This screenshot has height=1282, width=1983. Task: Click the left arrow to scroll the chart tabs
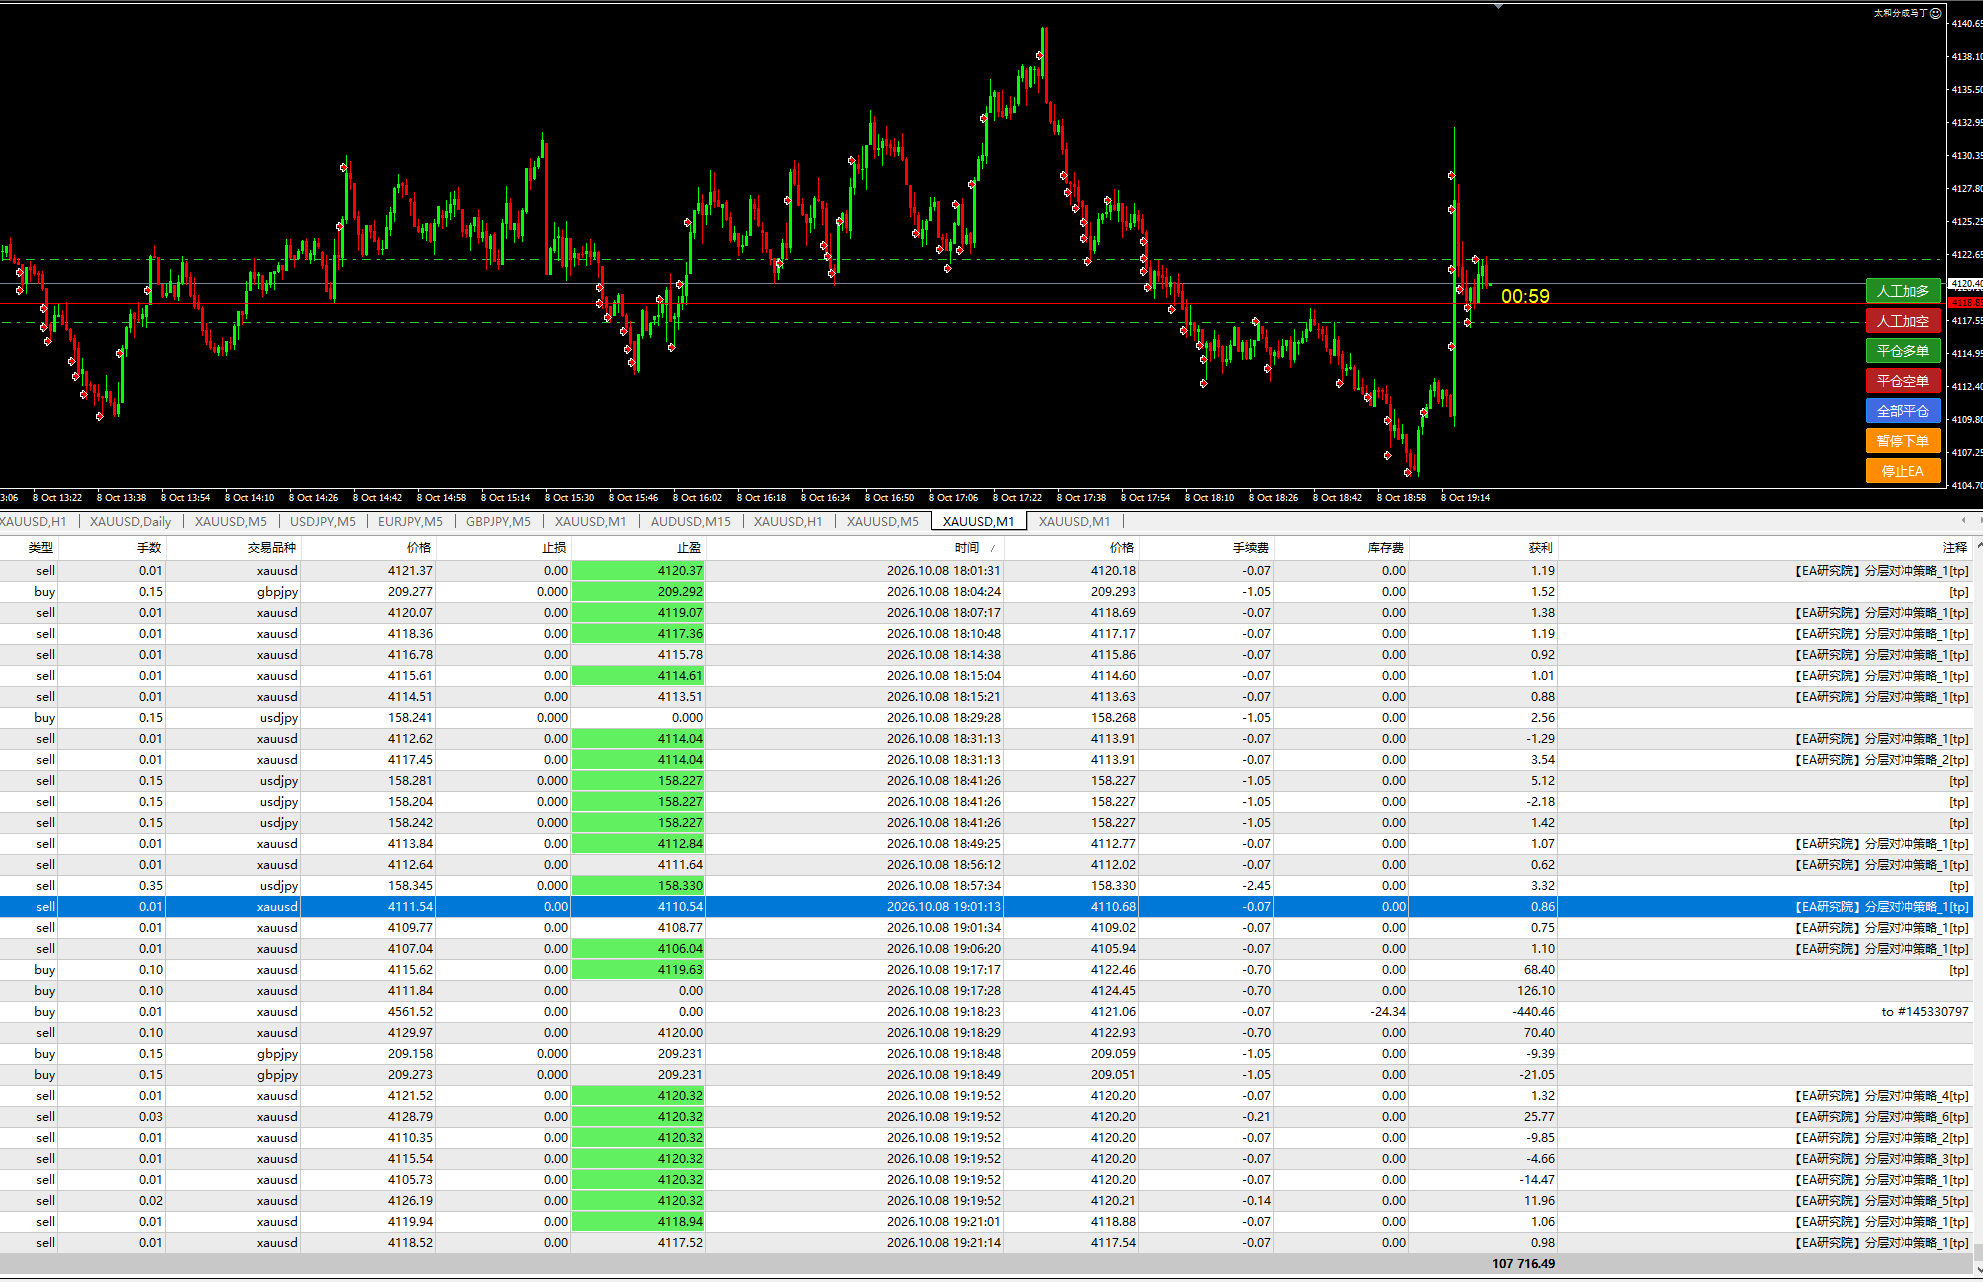point(1963,520)
